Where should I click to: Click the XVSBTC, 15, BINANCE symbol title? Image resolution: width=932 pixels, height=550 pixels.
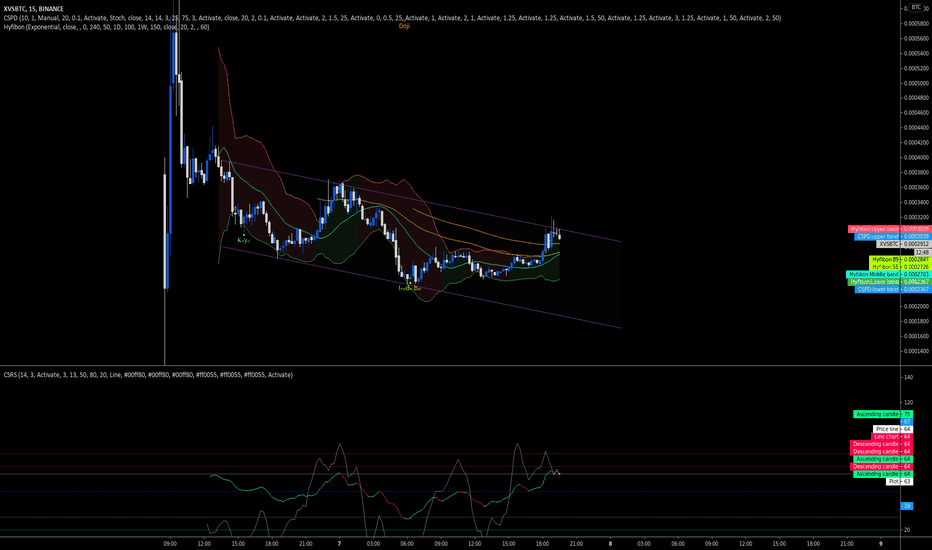coord(33,9)
